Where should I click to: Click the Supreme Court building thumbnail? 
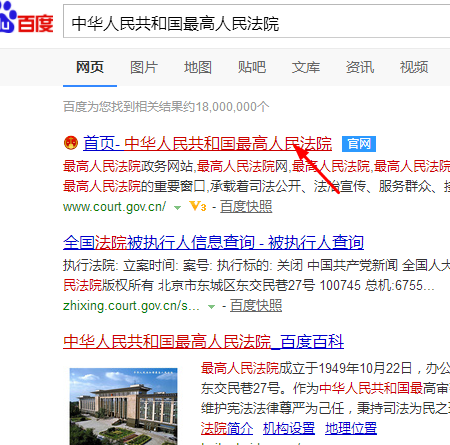click(x=123, y=406)
